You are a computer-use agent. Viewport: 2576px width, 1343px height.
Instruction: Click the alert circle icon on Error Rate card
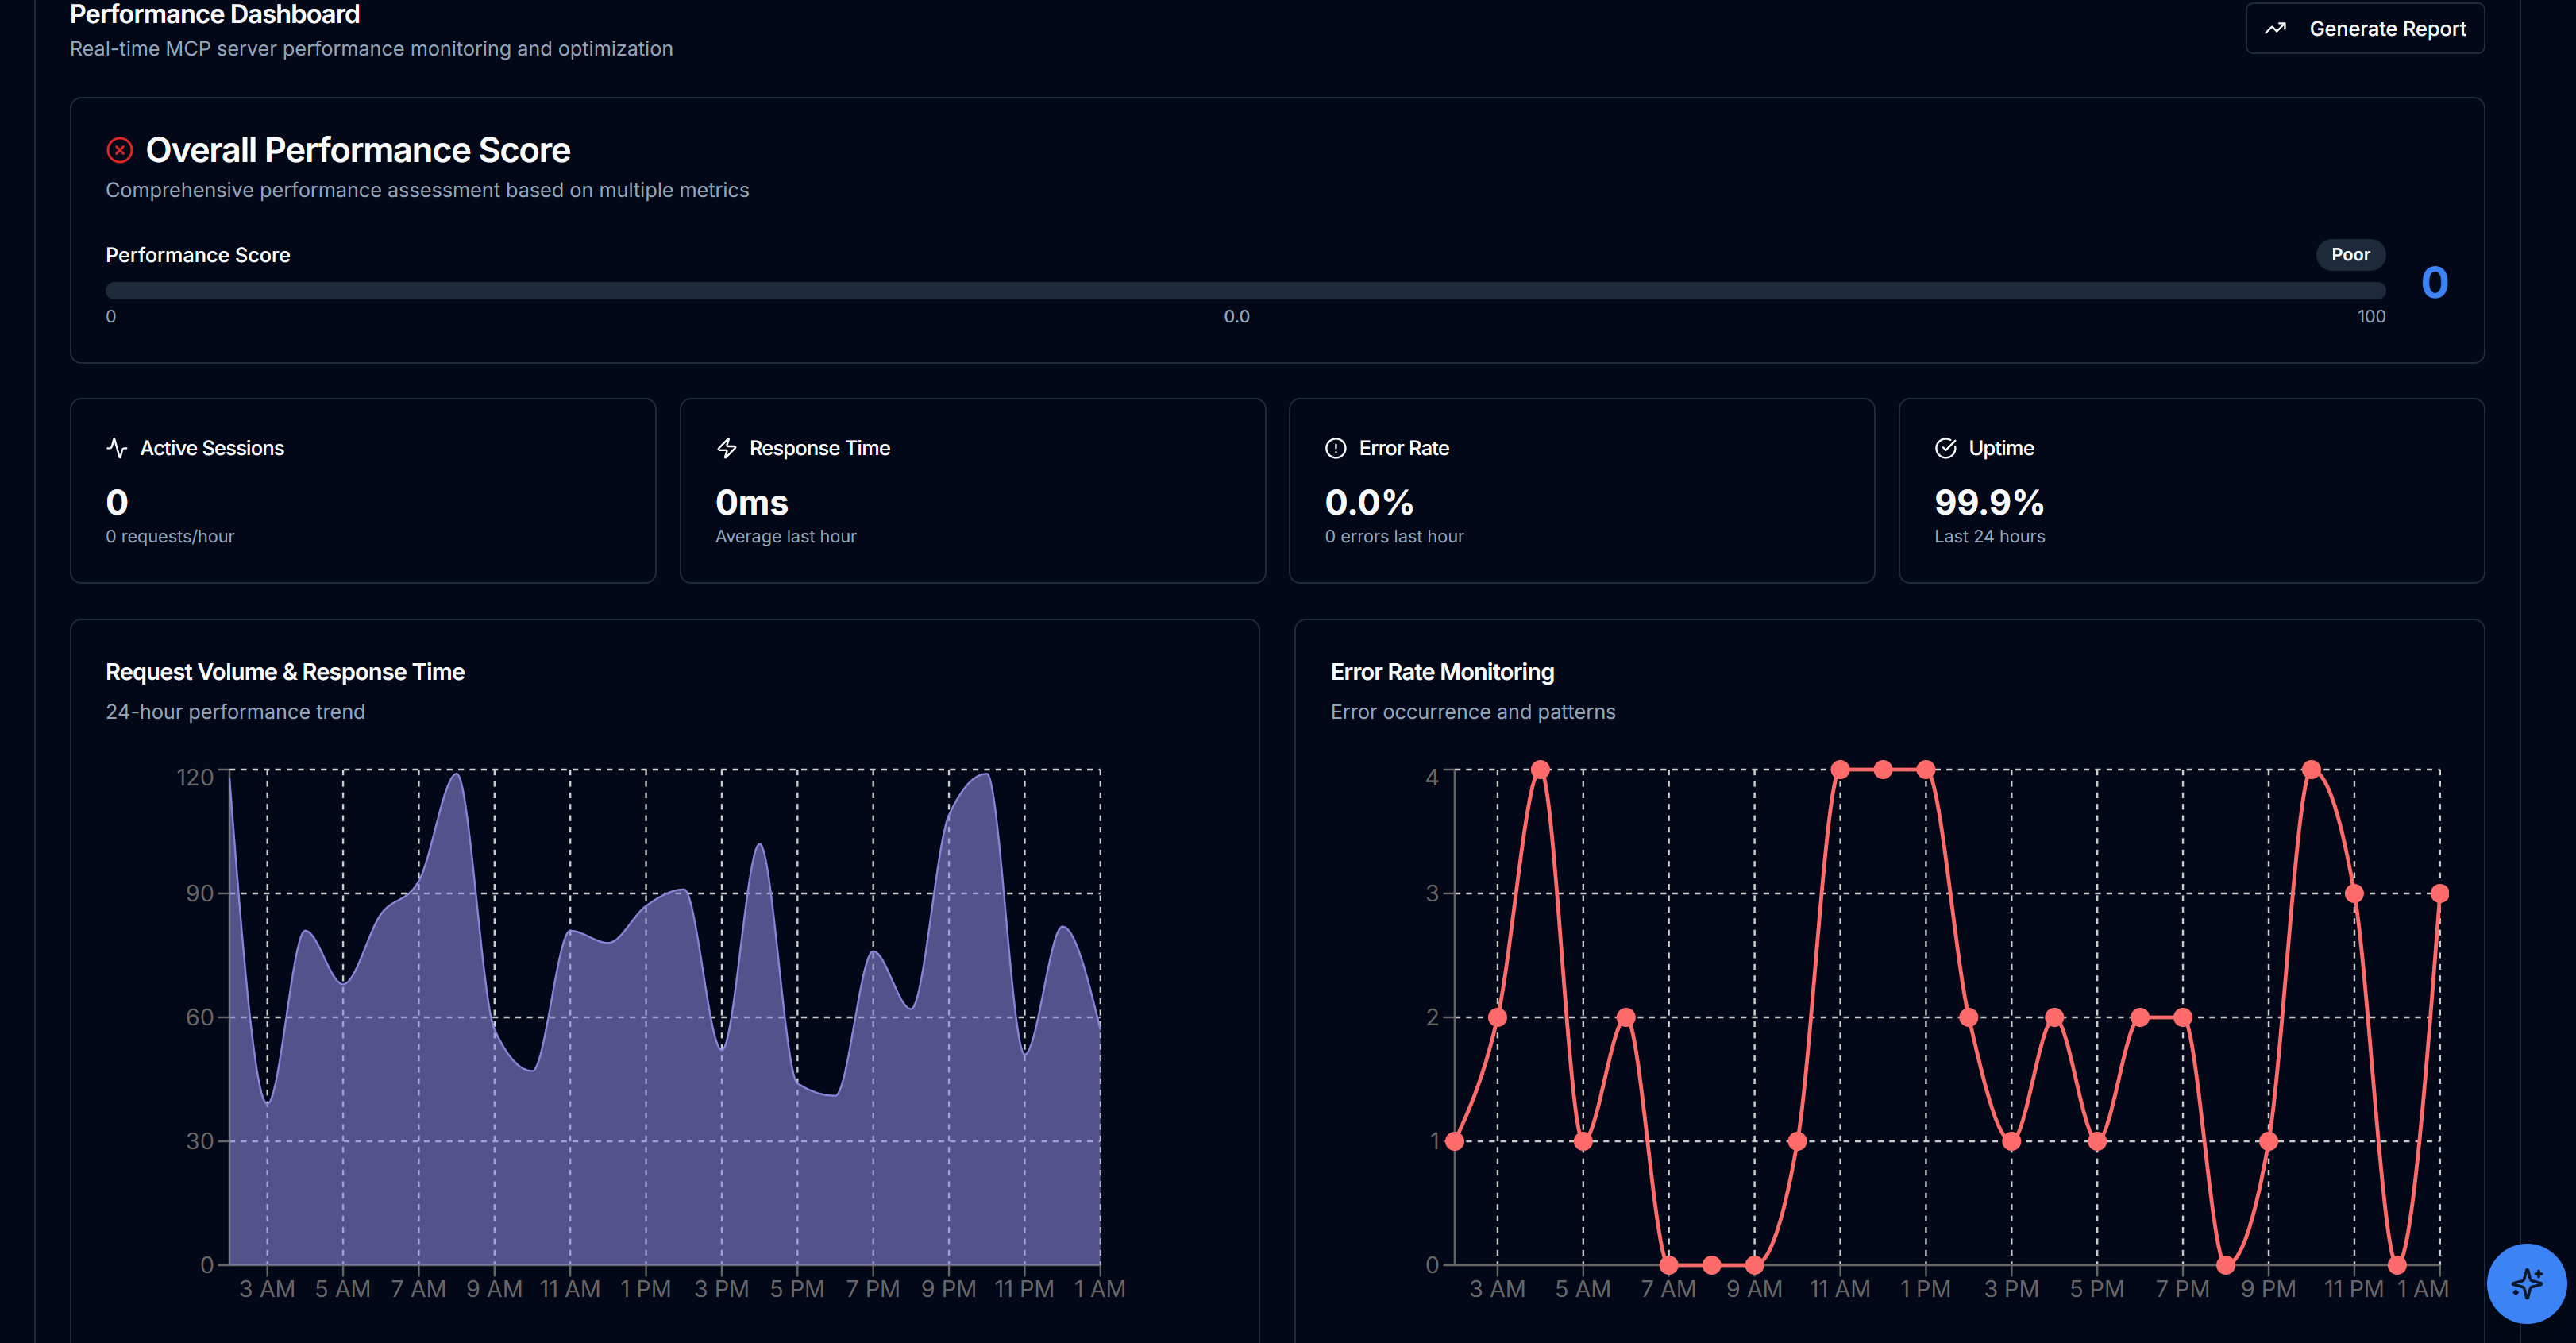pos(1336,448)
